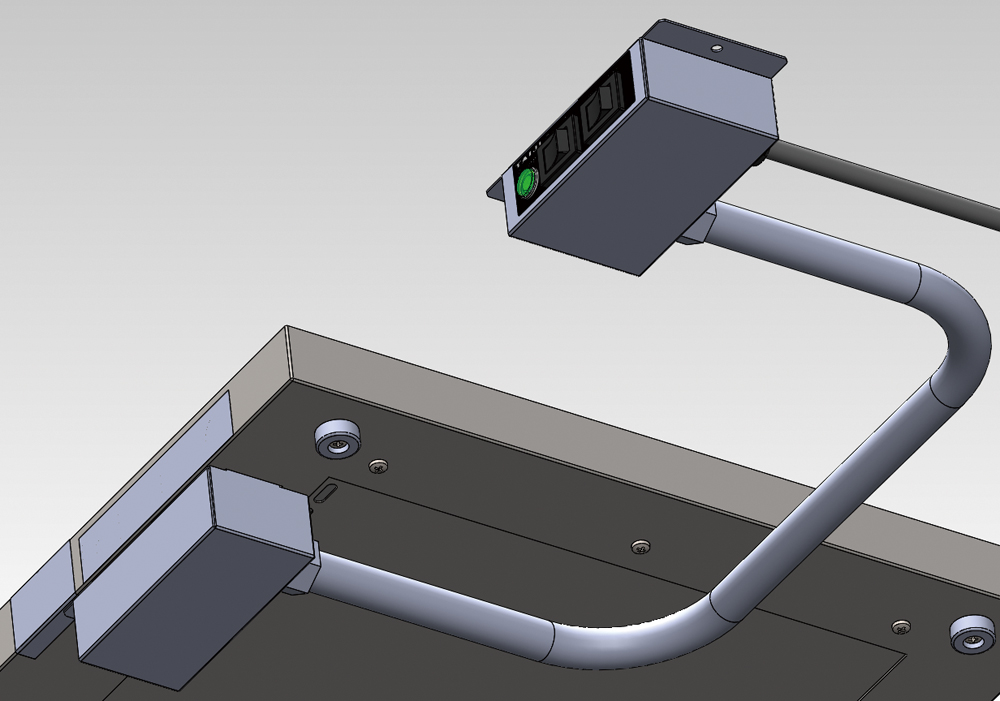Select the rocker switch farthest from green button
Screen dimensions: 1000x701
[x=603, y=102]
